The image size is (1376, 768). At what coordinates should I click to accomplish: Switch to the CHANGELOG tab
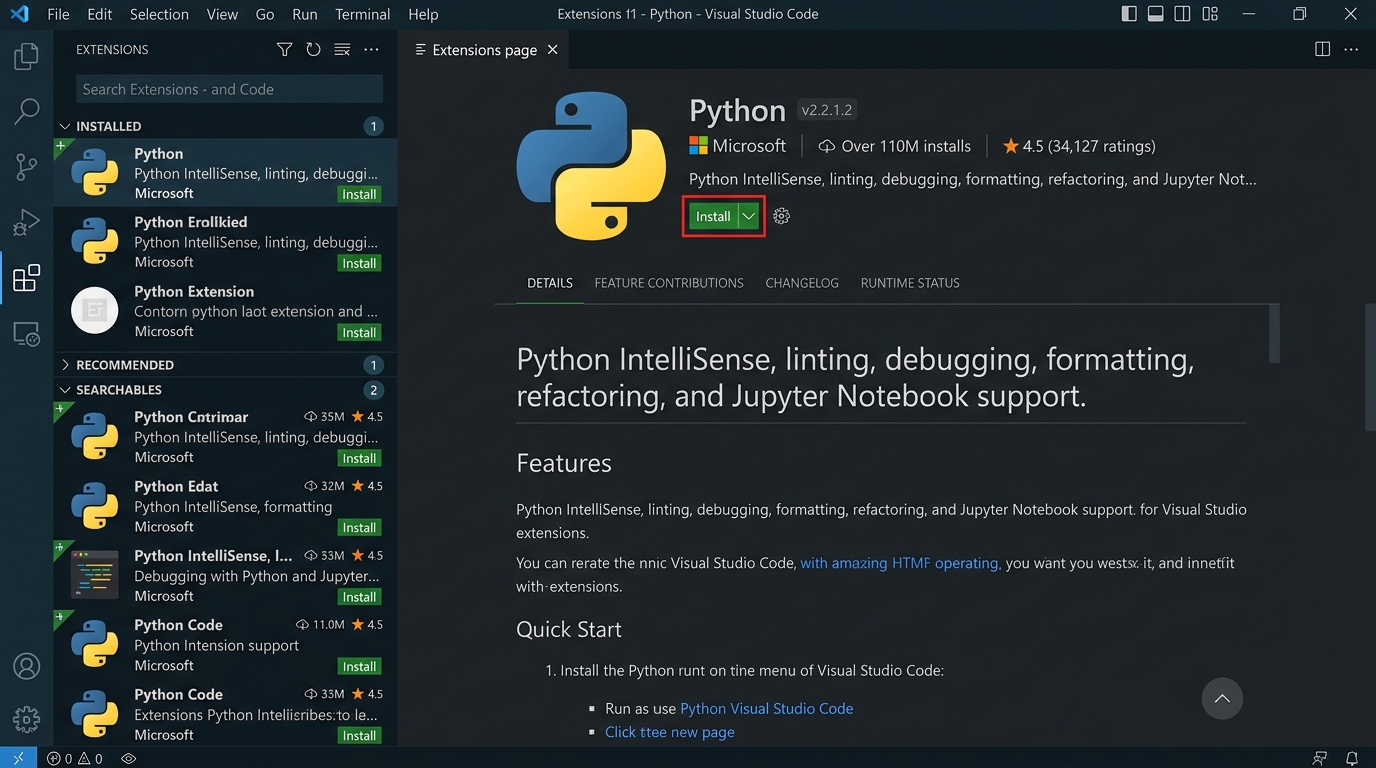(x=802, y=283)
